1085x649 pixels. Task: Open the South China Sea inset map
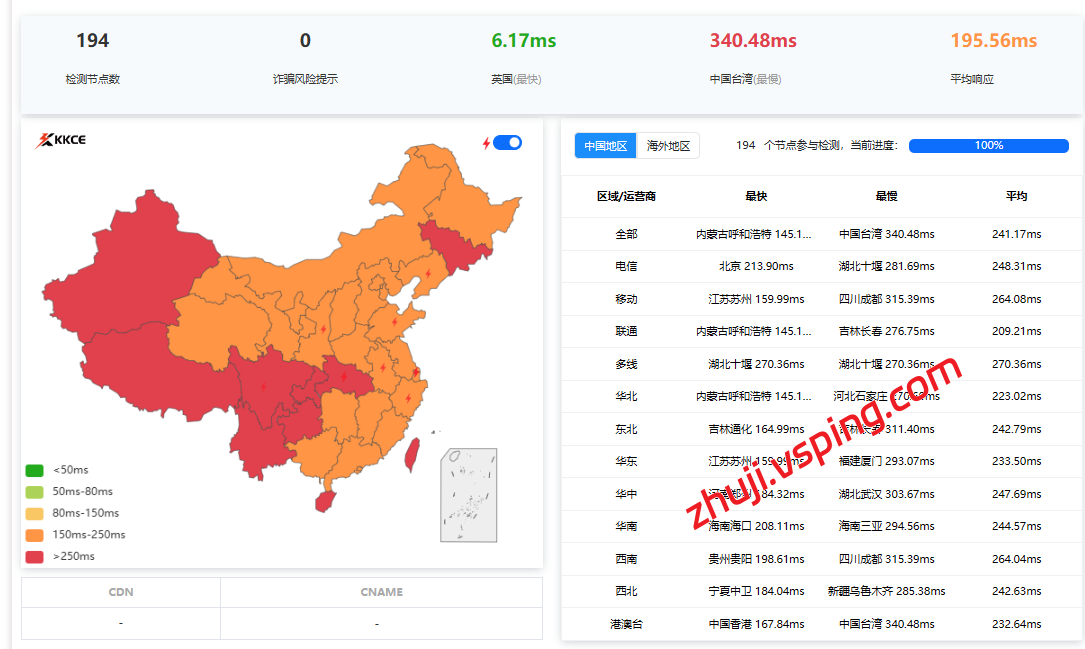click(468, 495)
